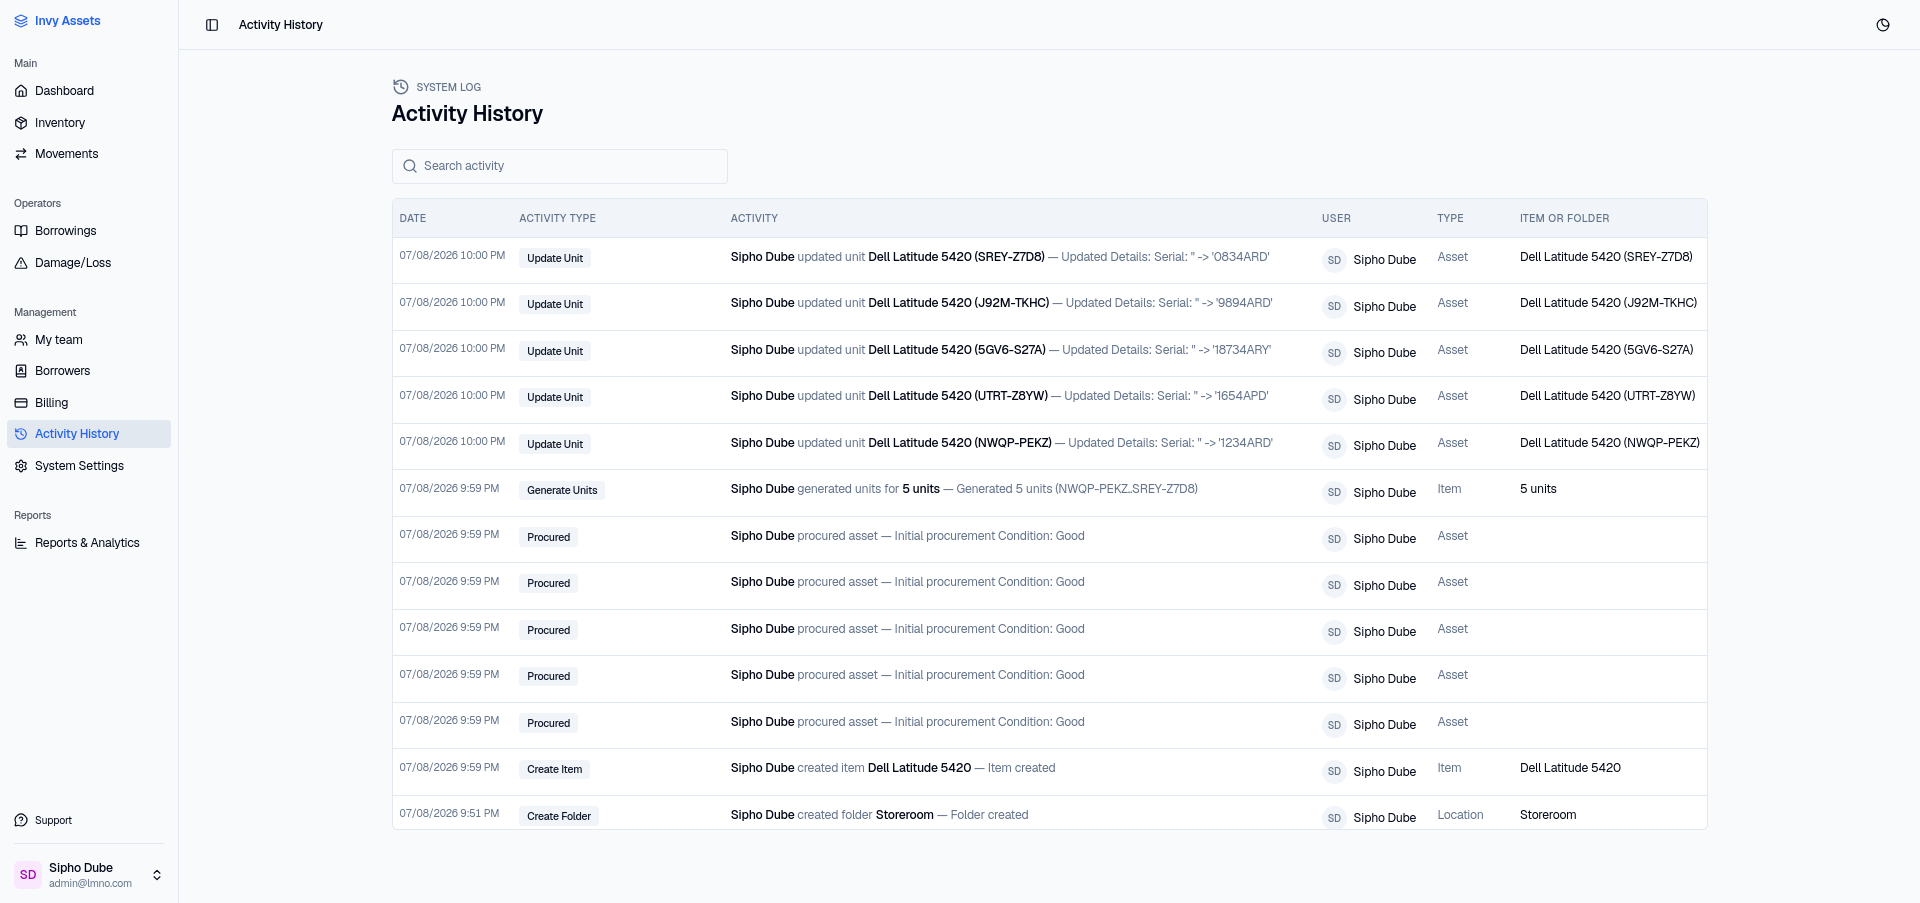1920x903 pixels.
Task: Click the Create Item badge
Action: point(555,769)
